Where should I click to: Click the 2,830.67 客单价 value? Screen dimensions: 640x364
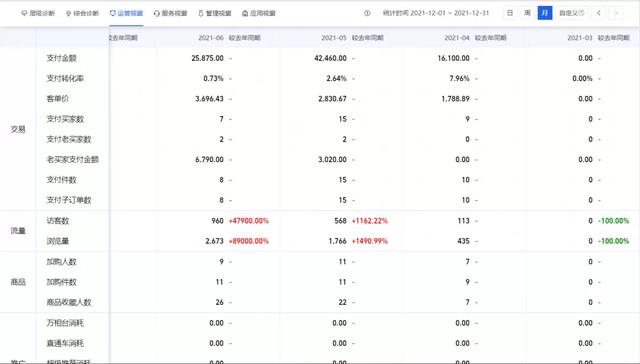tap(332, 99)
